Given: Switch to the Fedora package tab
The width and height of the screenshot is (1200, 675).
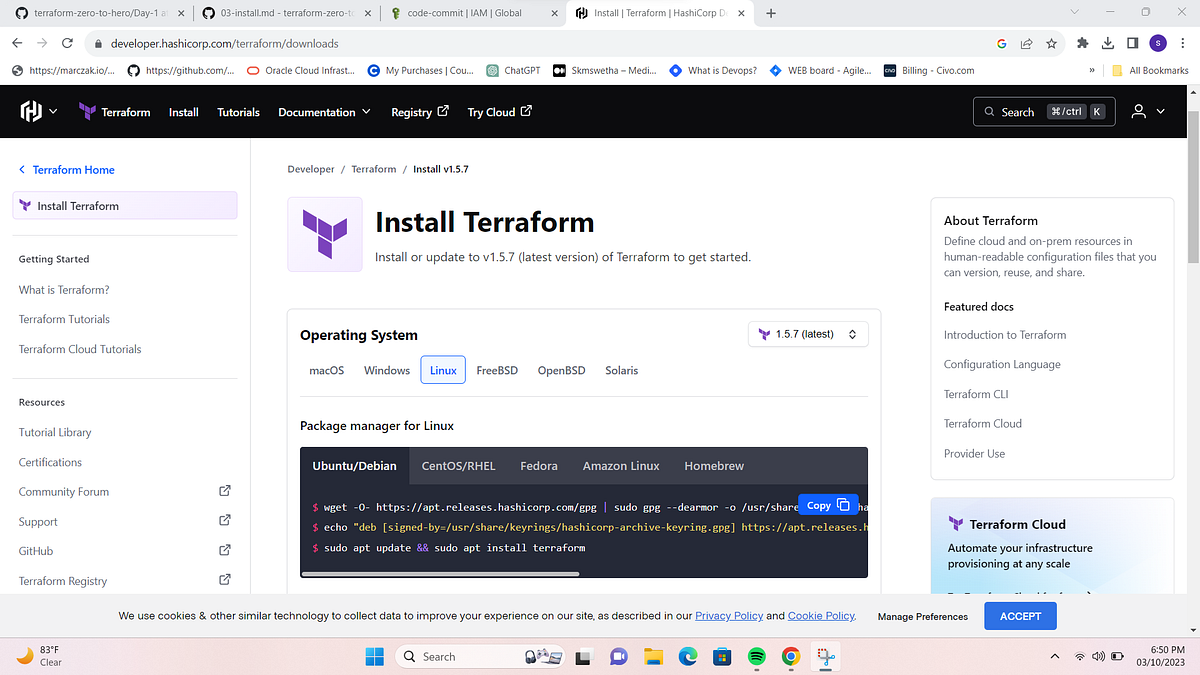Looking at the screenshot, I should (x=539, y=466).
